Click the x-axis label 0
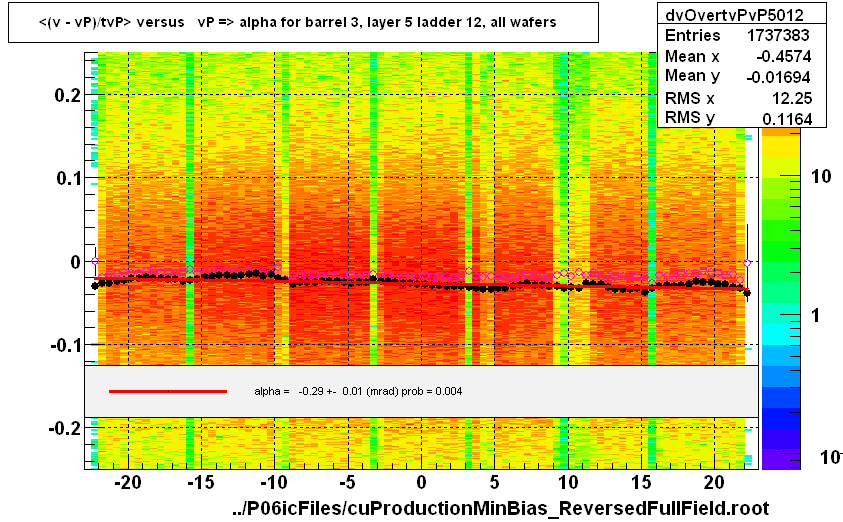843x522 pixels. point(422,482)
